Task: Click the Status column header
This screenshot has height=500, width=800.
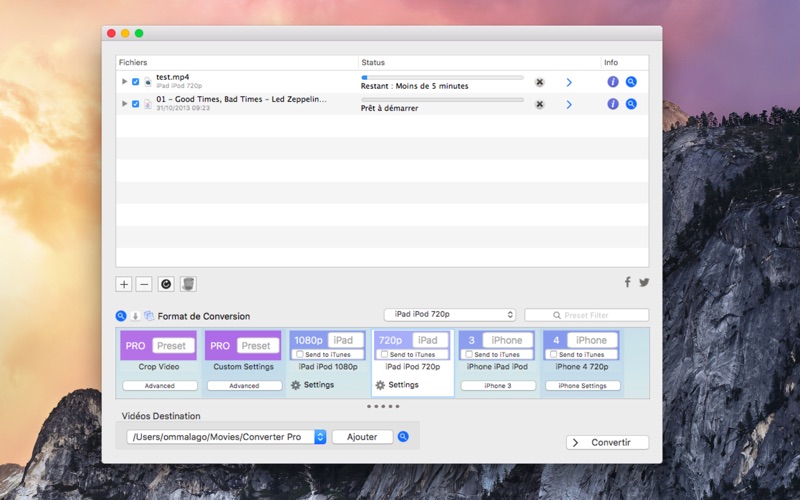Action: [373, 62]
